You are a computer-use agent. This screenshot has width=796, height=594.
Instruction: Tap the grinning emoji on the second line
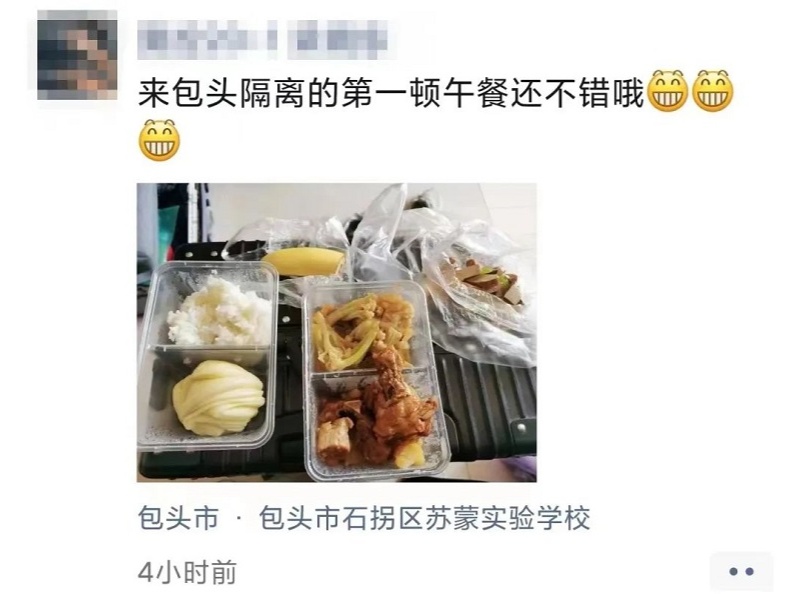click(159, 140)
